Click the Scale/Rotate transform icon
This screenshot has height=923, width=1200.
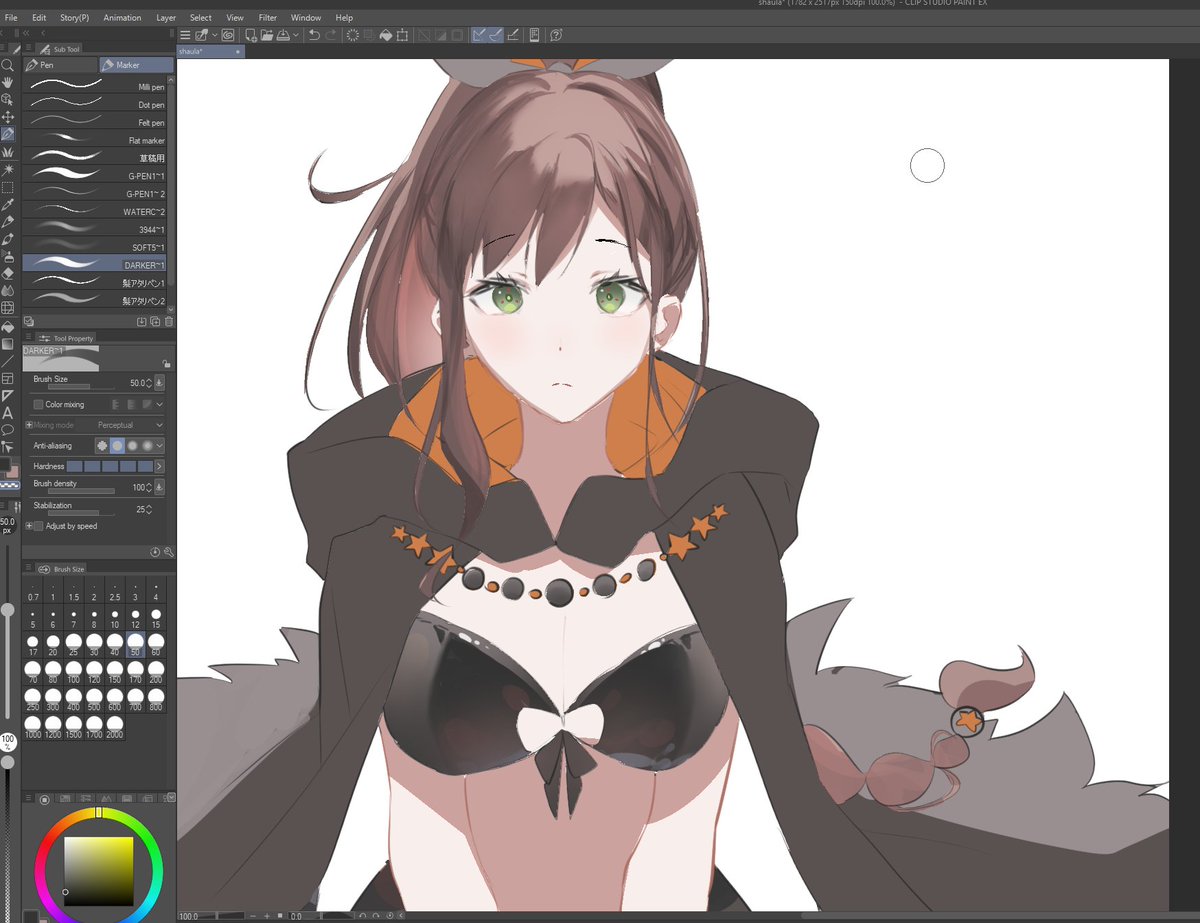click(403, 35)
